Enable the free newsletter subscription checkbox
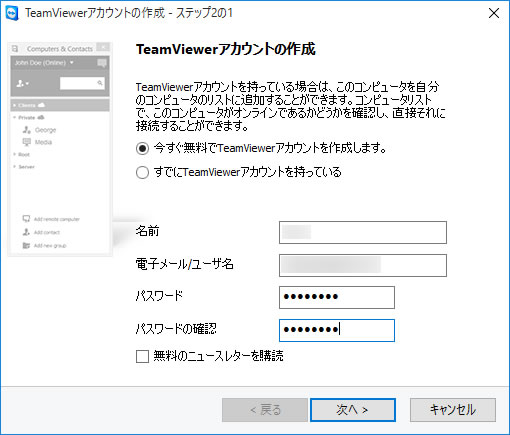The height and width of the screenshot is (435, 510). pyautogui.click(x=142, y=356)
